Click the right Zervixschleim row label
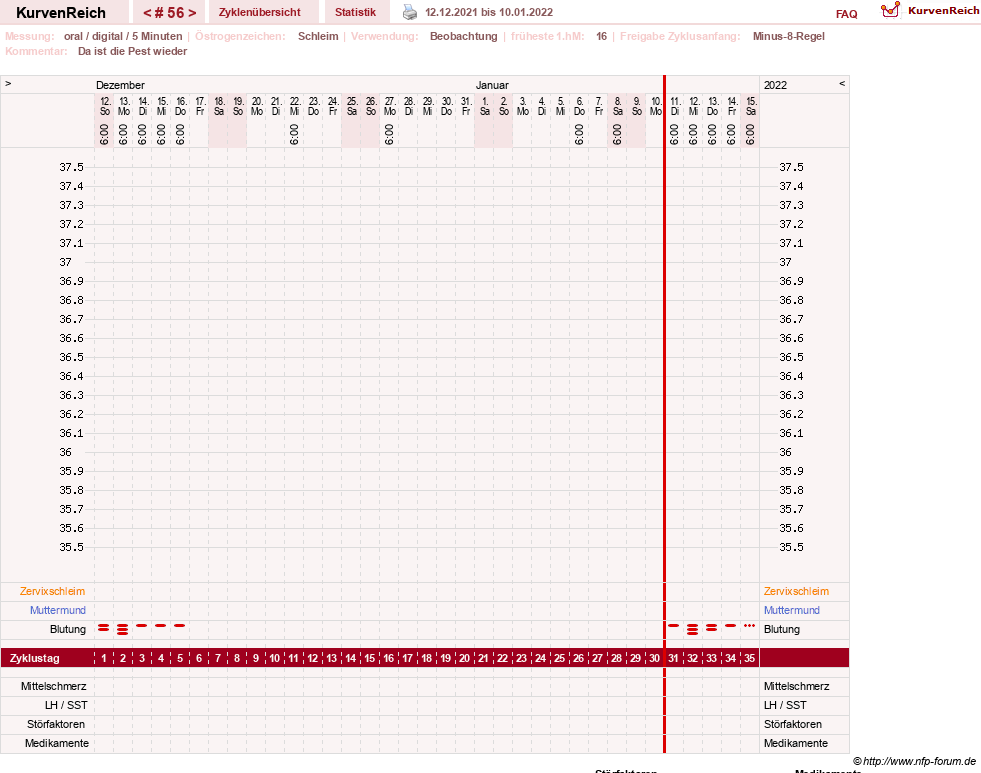This screenshot has width=981, height=773. 796,591
